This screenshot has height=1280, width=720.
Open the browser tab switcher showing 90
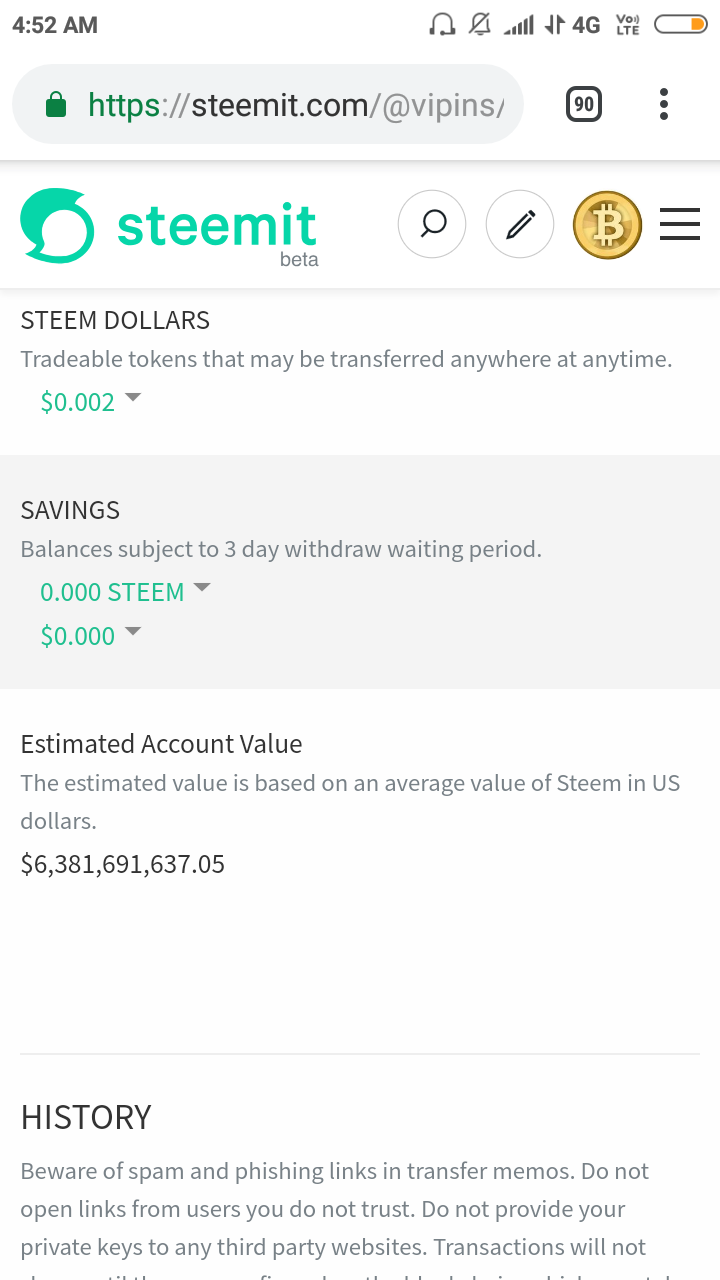click(x=584, y=104)
